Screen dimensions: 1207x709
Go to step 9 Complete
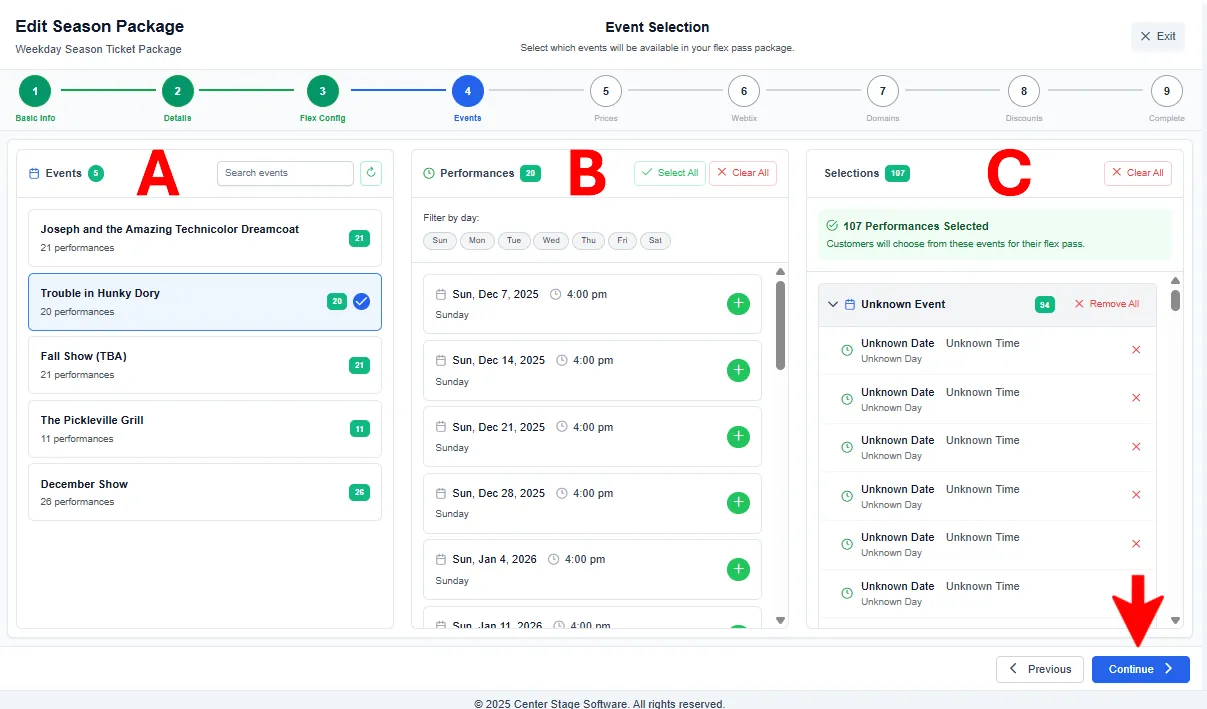[1166, 92]
